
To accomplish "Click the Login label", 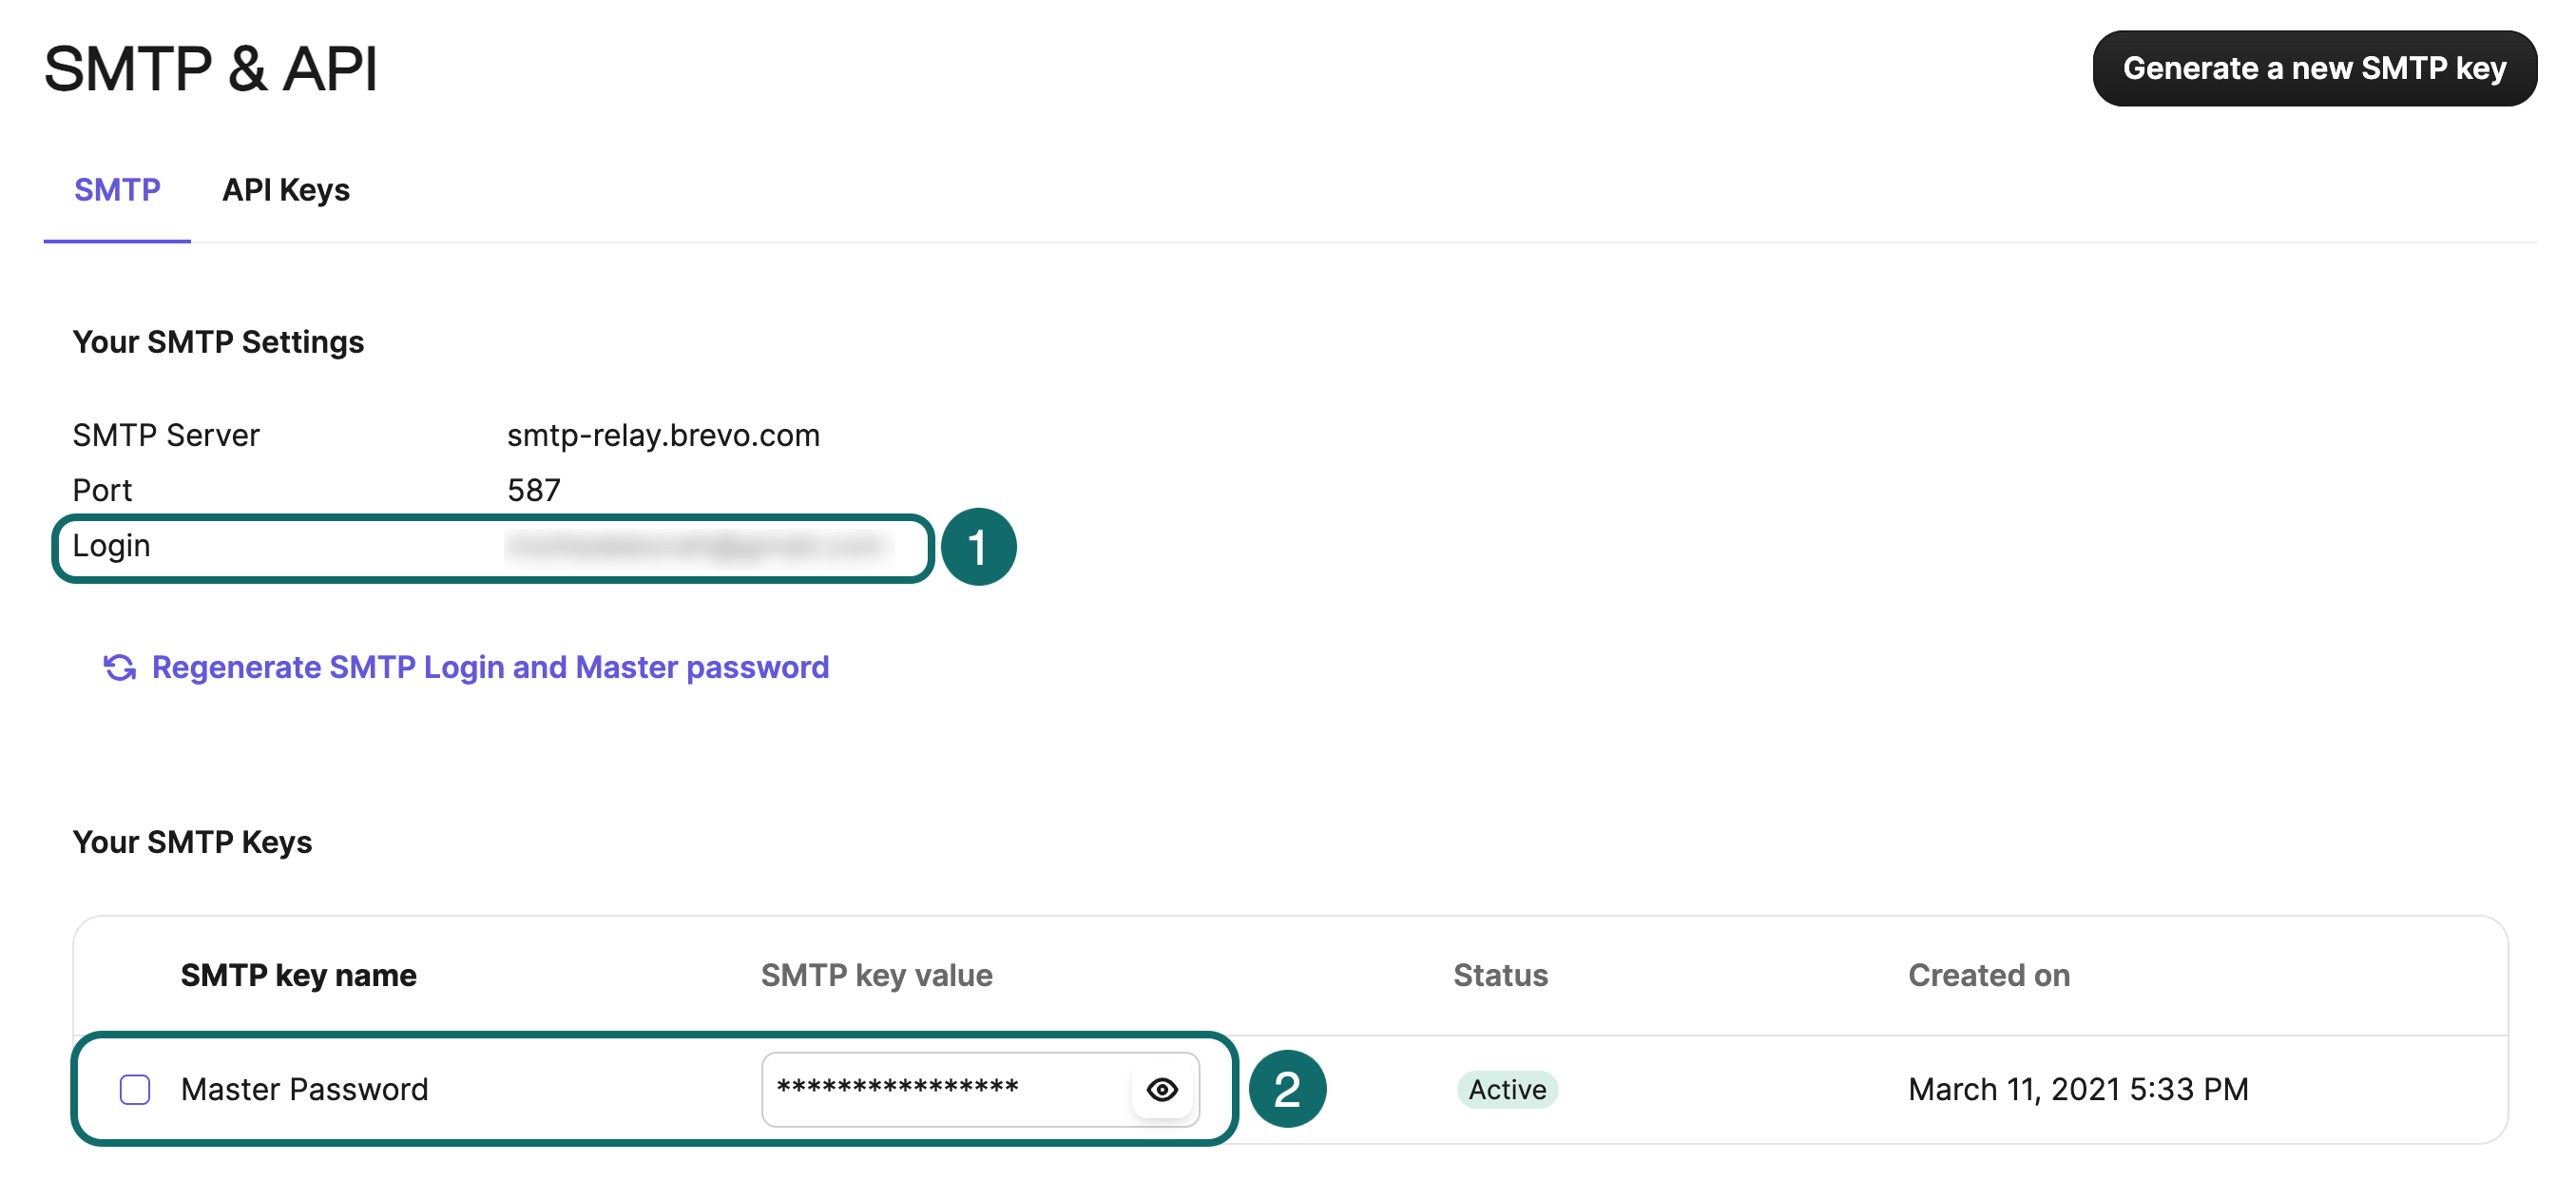I will [x=111, y=546].
